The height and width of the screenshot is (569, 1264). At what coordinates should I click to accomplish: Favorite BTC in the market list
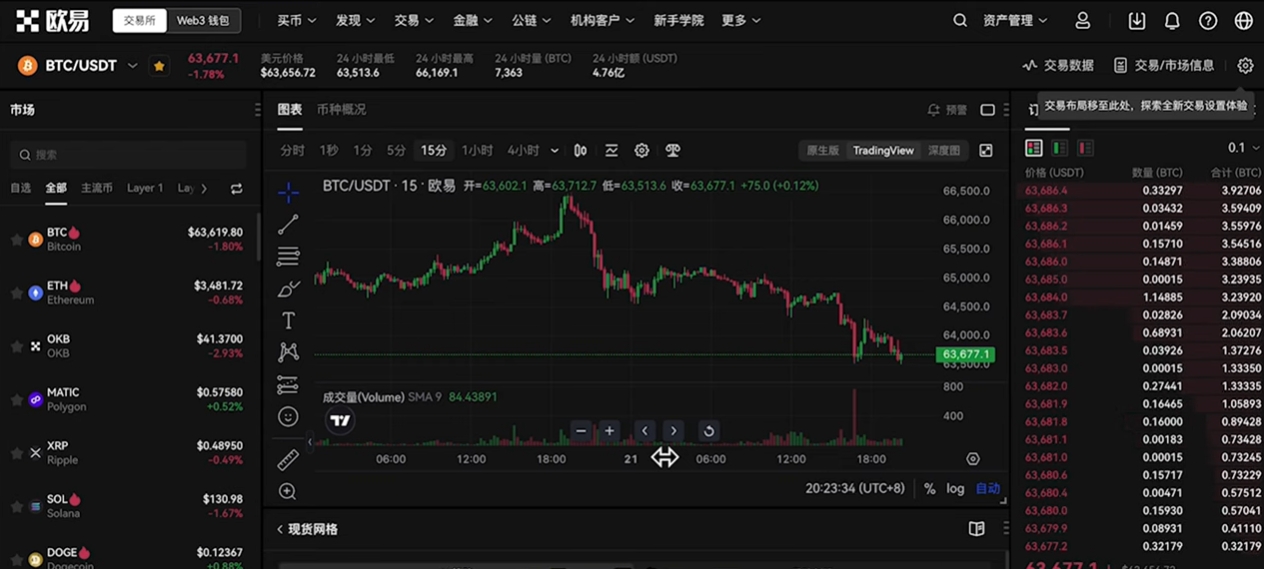point(17,239)
